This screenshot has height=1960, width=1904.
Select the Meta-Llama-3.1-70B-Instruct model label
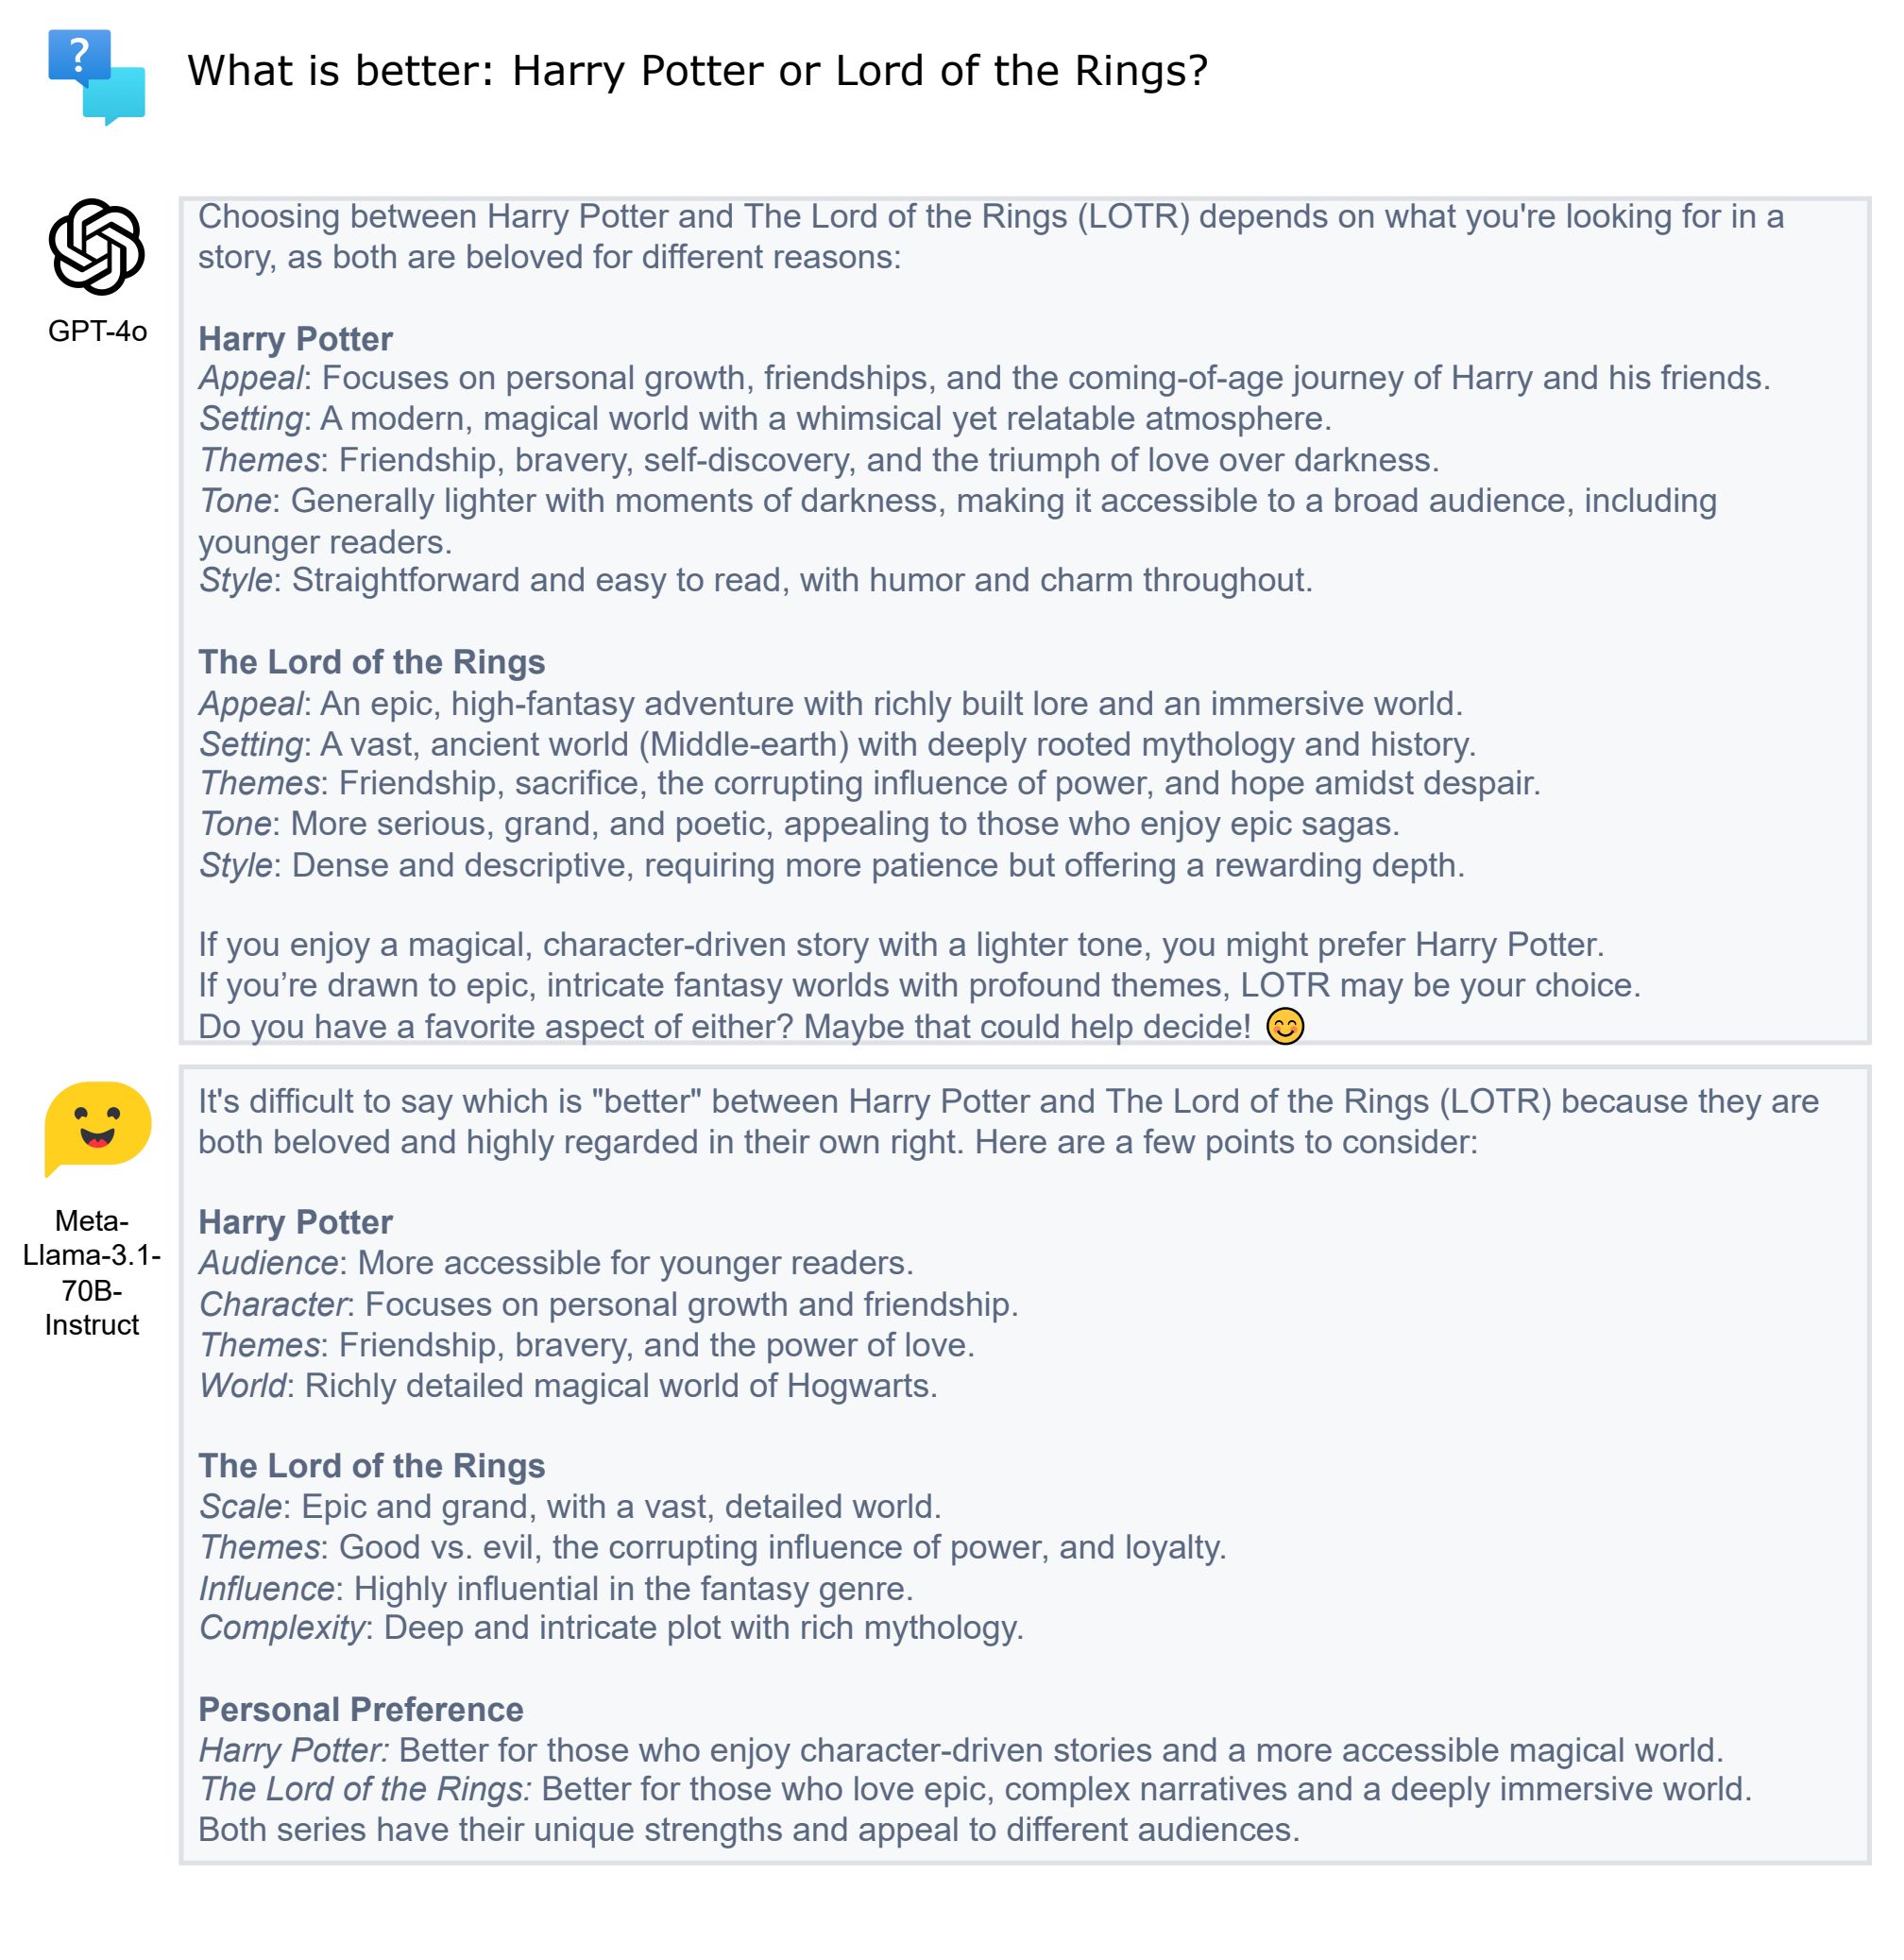[x=92, y=1272]
